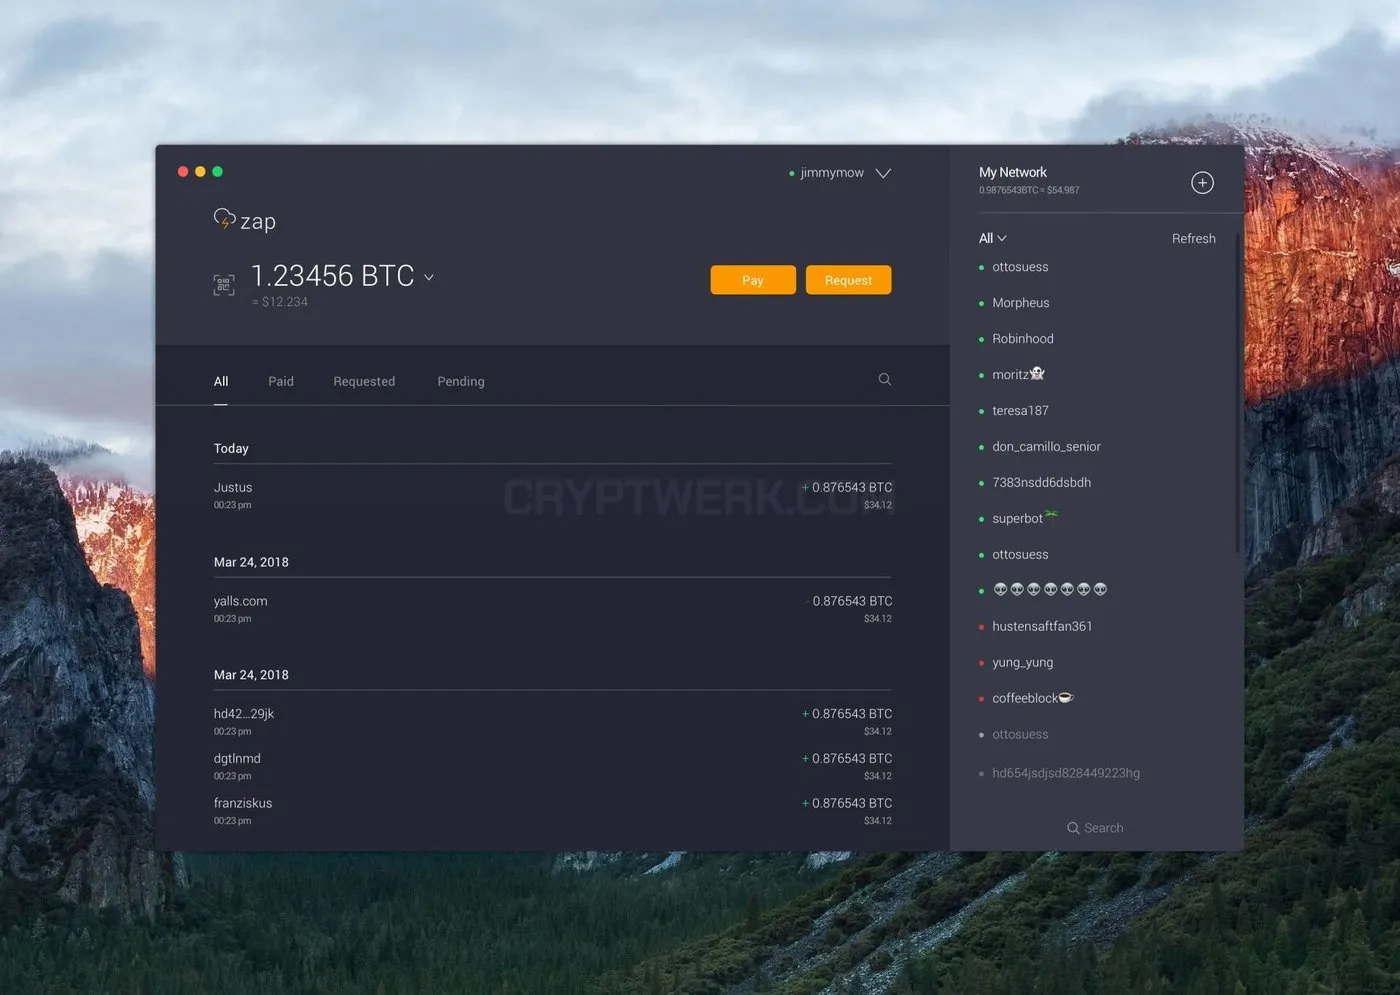Add a contact with the plus icon
Viewport: 1400px width, 995px height.
pyautogui.click(x=1202, y=183)
